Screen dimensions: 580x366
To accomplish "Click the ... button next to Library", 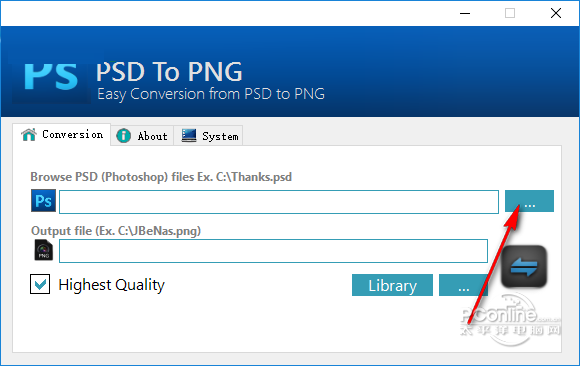I will (463, 285).
